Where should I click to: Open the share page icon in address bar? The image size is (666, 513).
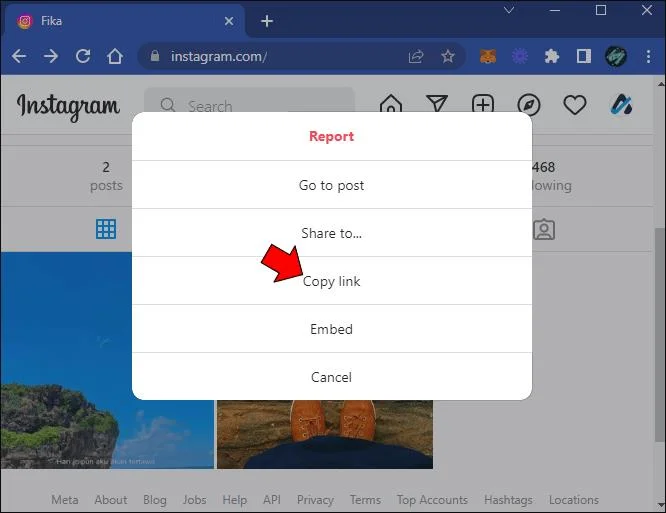pos(416,56)
